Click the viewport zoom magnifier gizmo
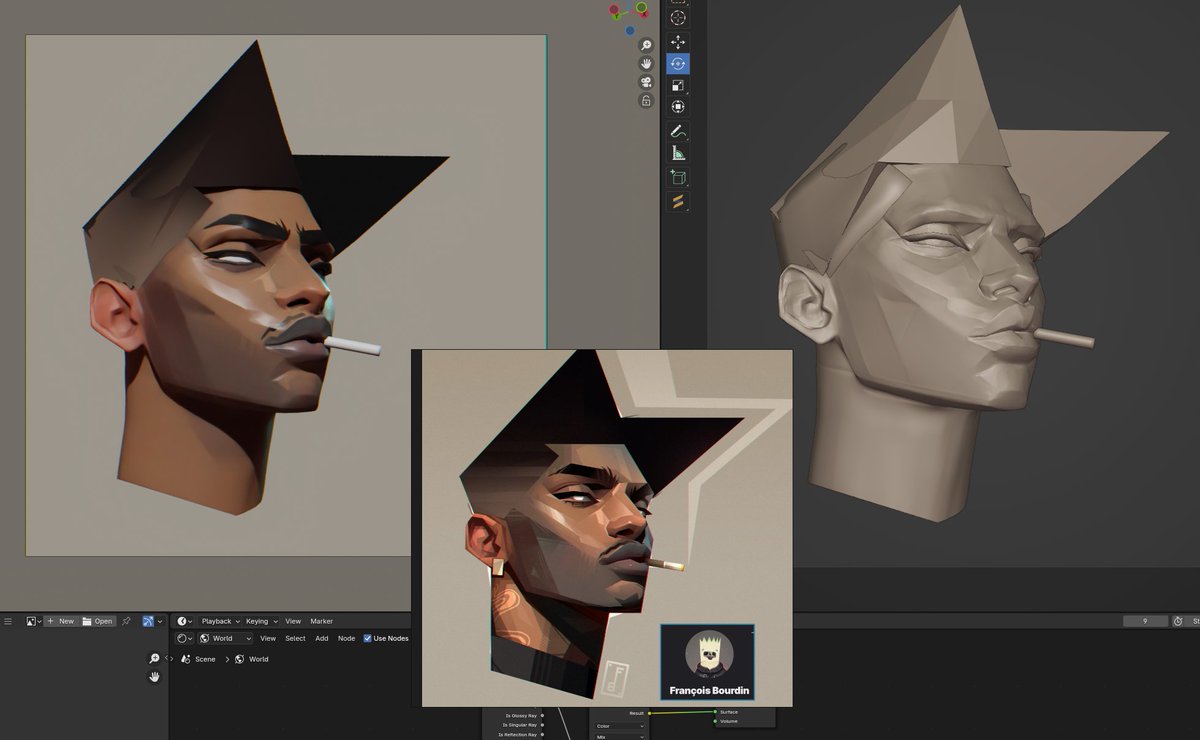 (x=646, y=45)
